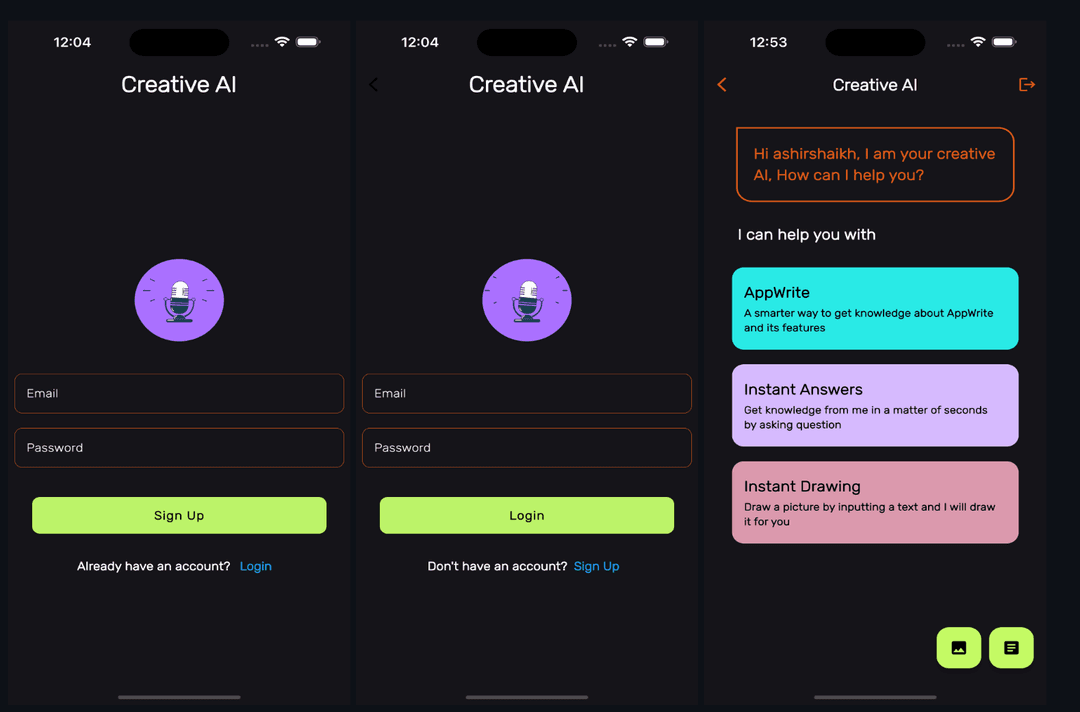1080x712 pixels.
Task: Tap the microphone logo on Sign Up screen
Action: [x=179, y=300]
